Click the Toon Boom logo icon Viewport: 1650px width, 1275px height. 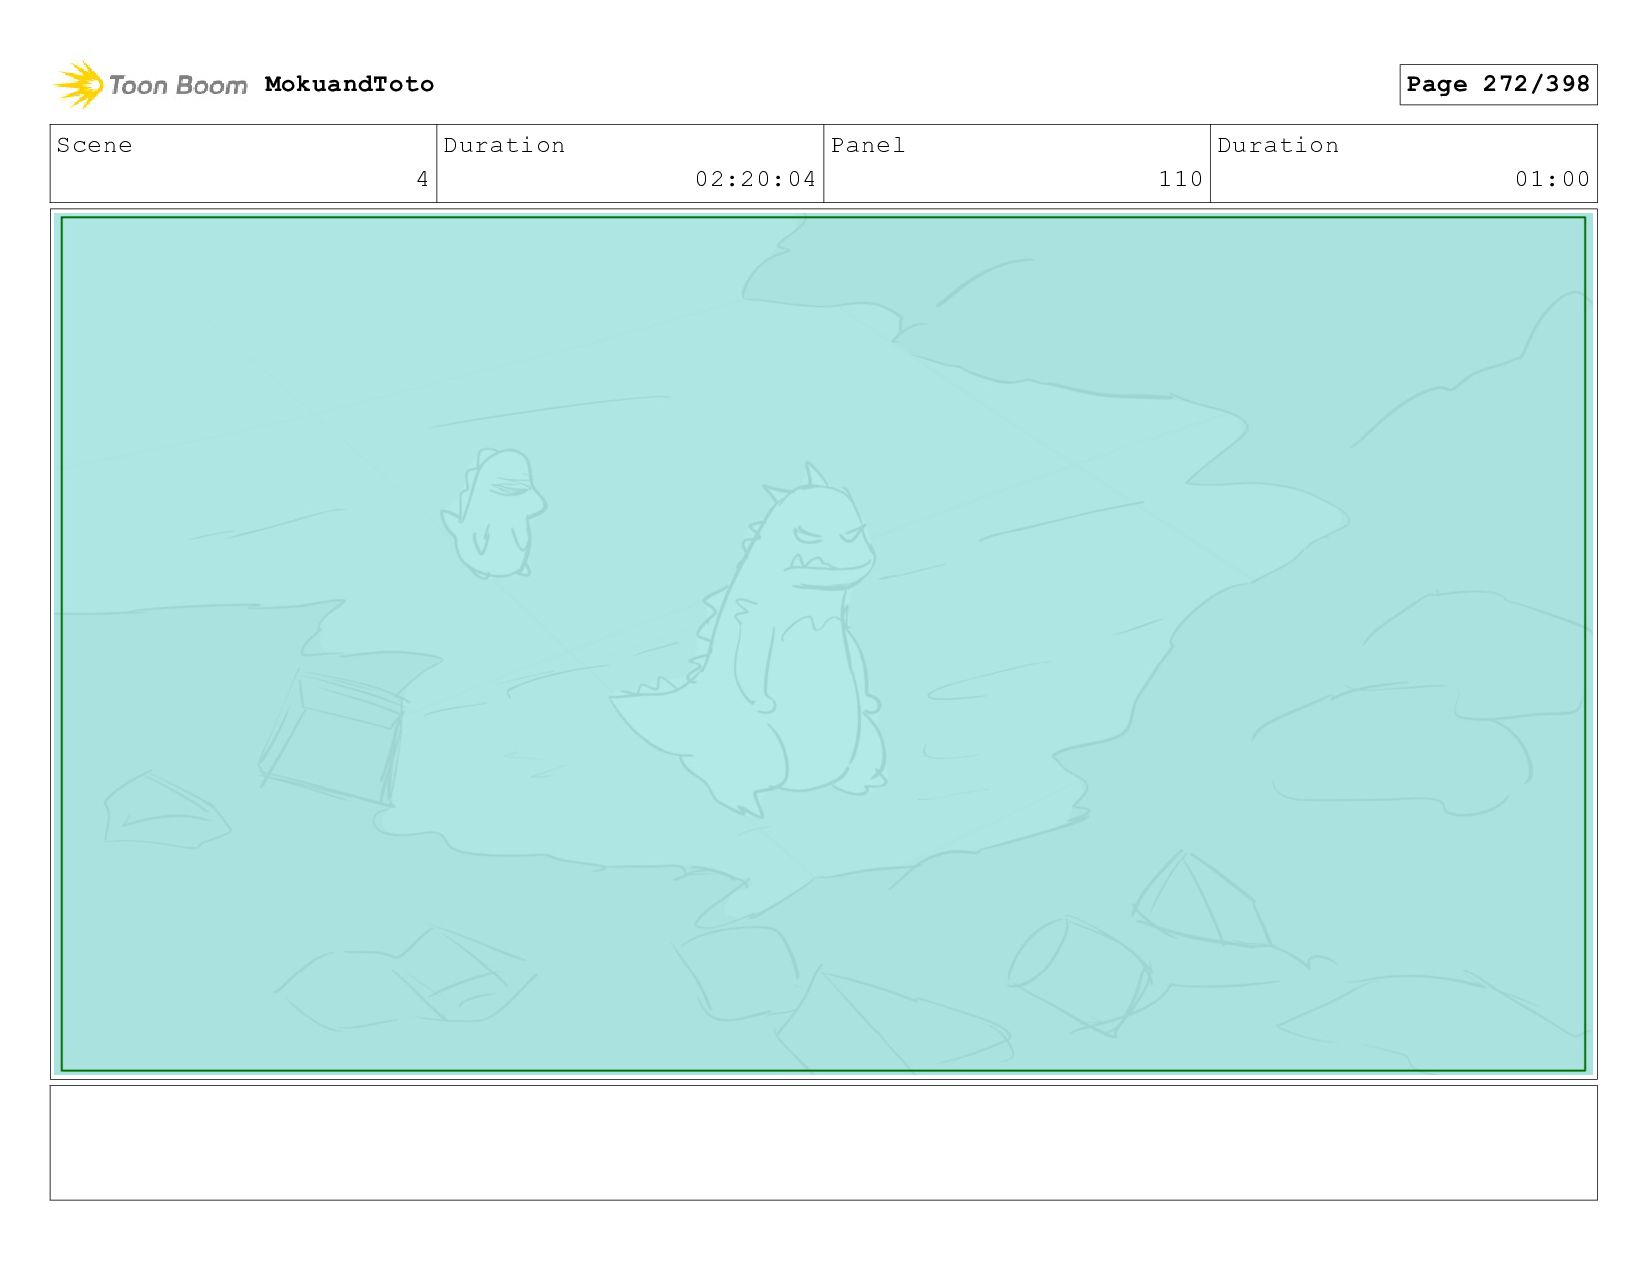pos(79,84)
